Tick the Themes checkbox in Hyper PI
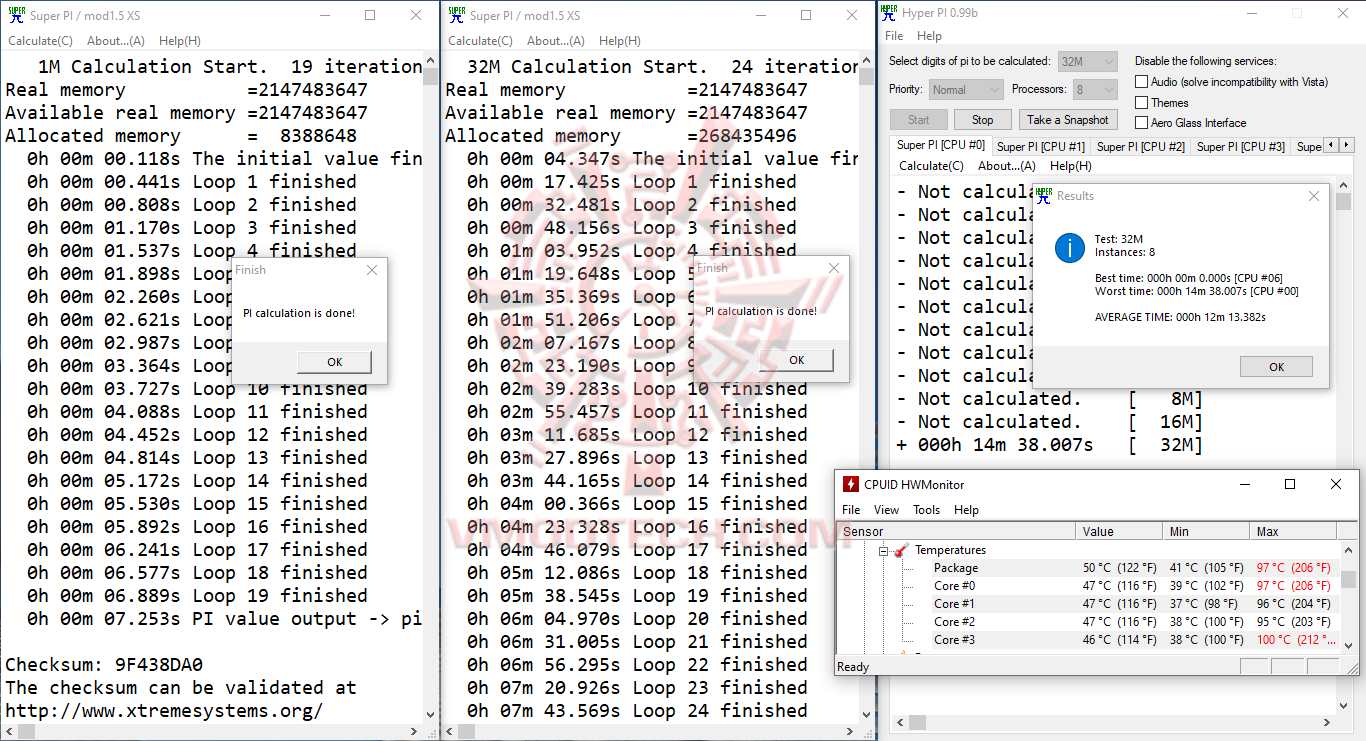 1141,102
